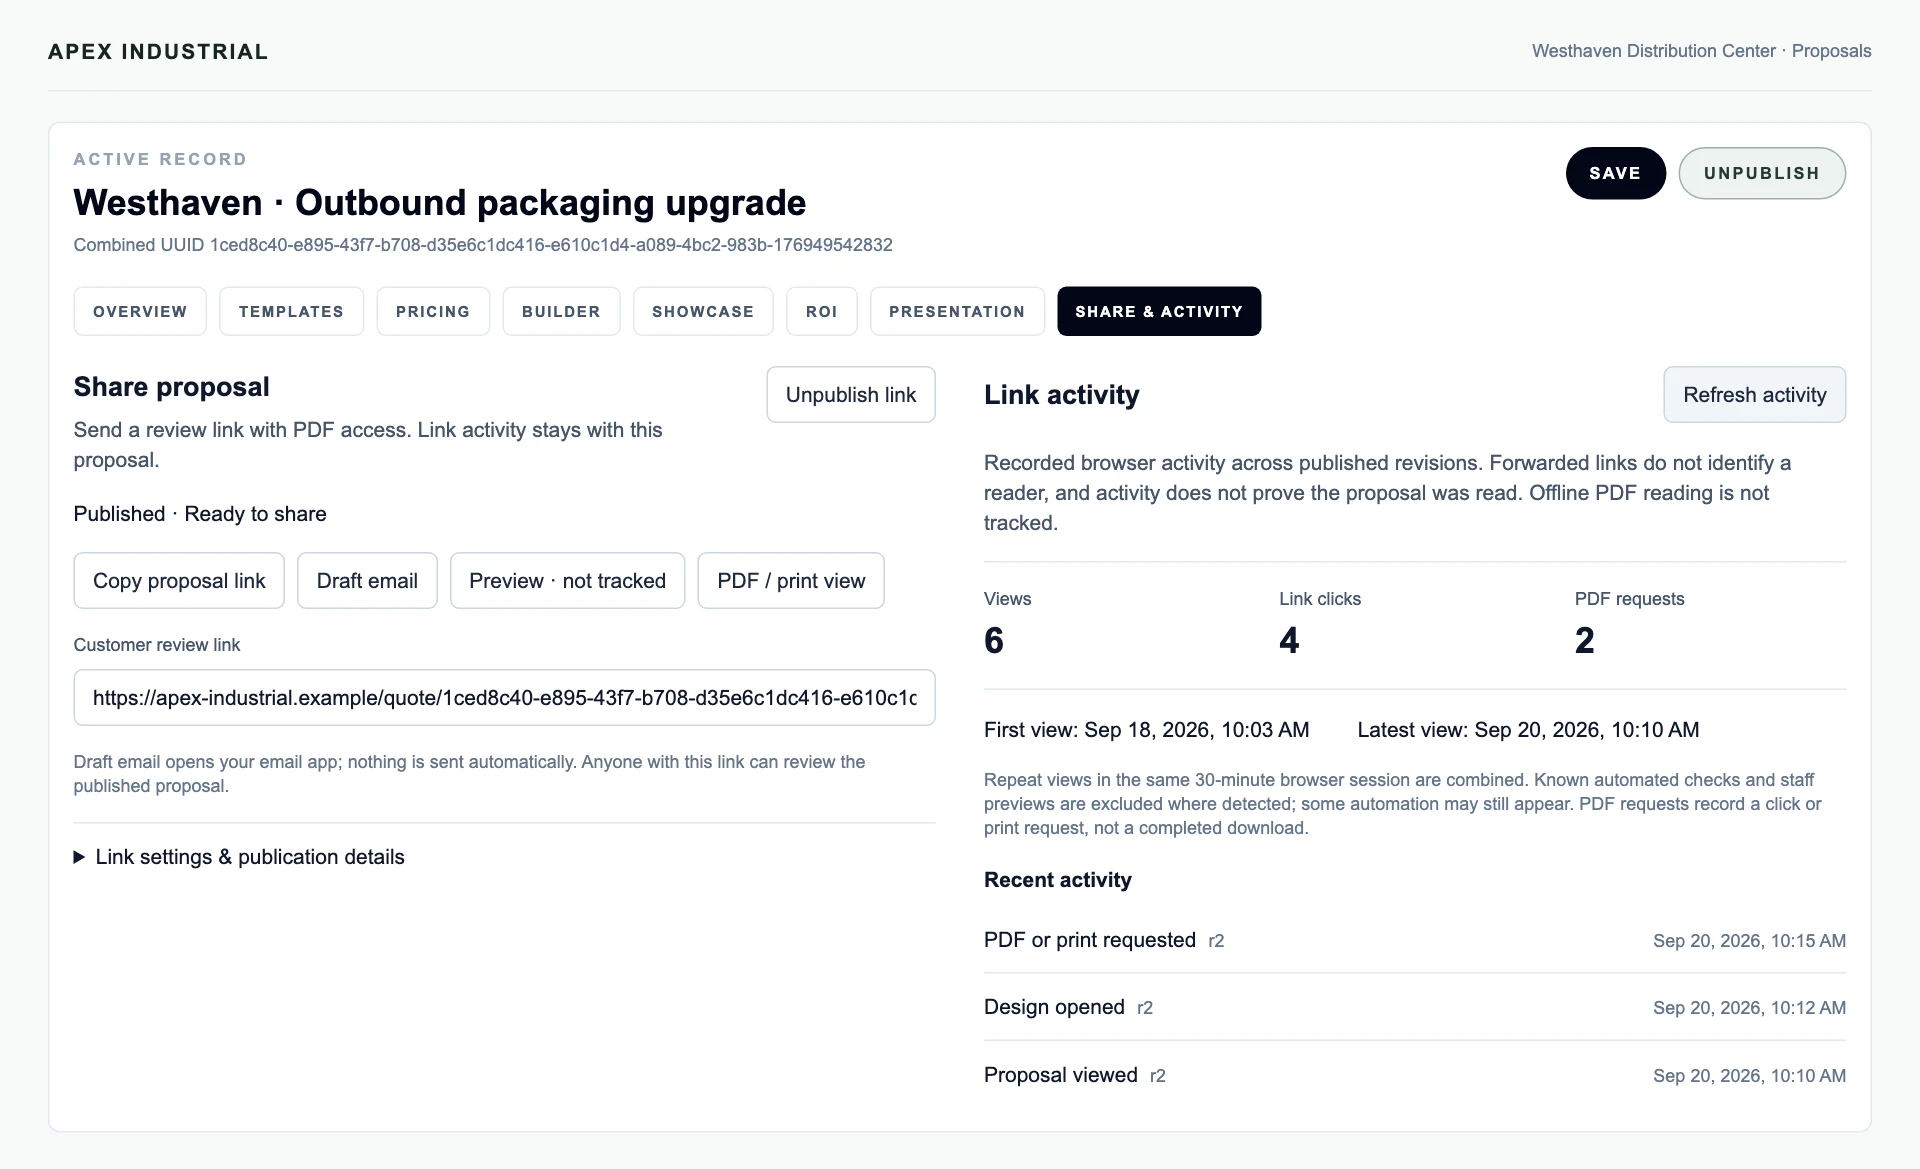Open the Overview tab
This screenshot has height=1169, width=1920.
[140, 311]
